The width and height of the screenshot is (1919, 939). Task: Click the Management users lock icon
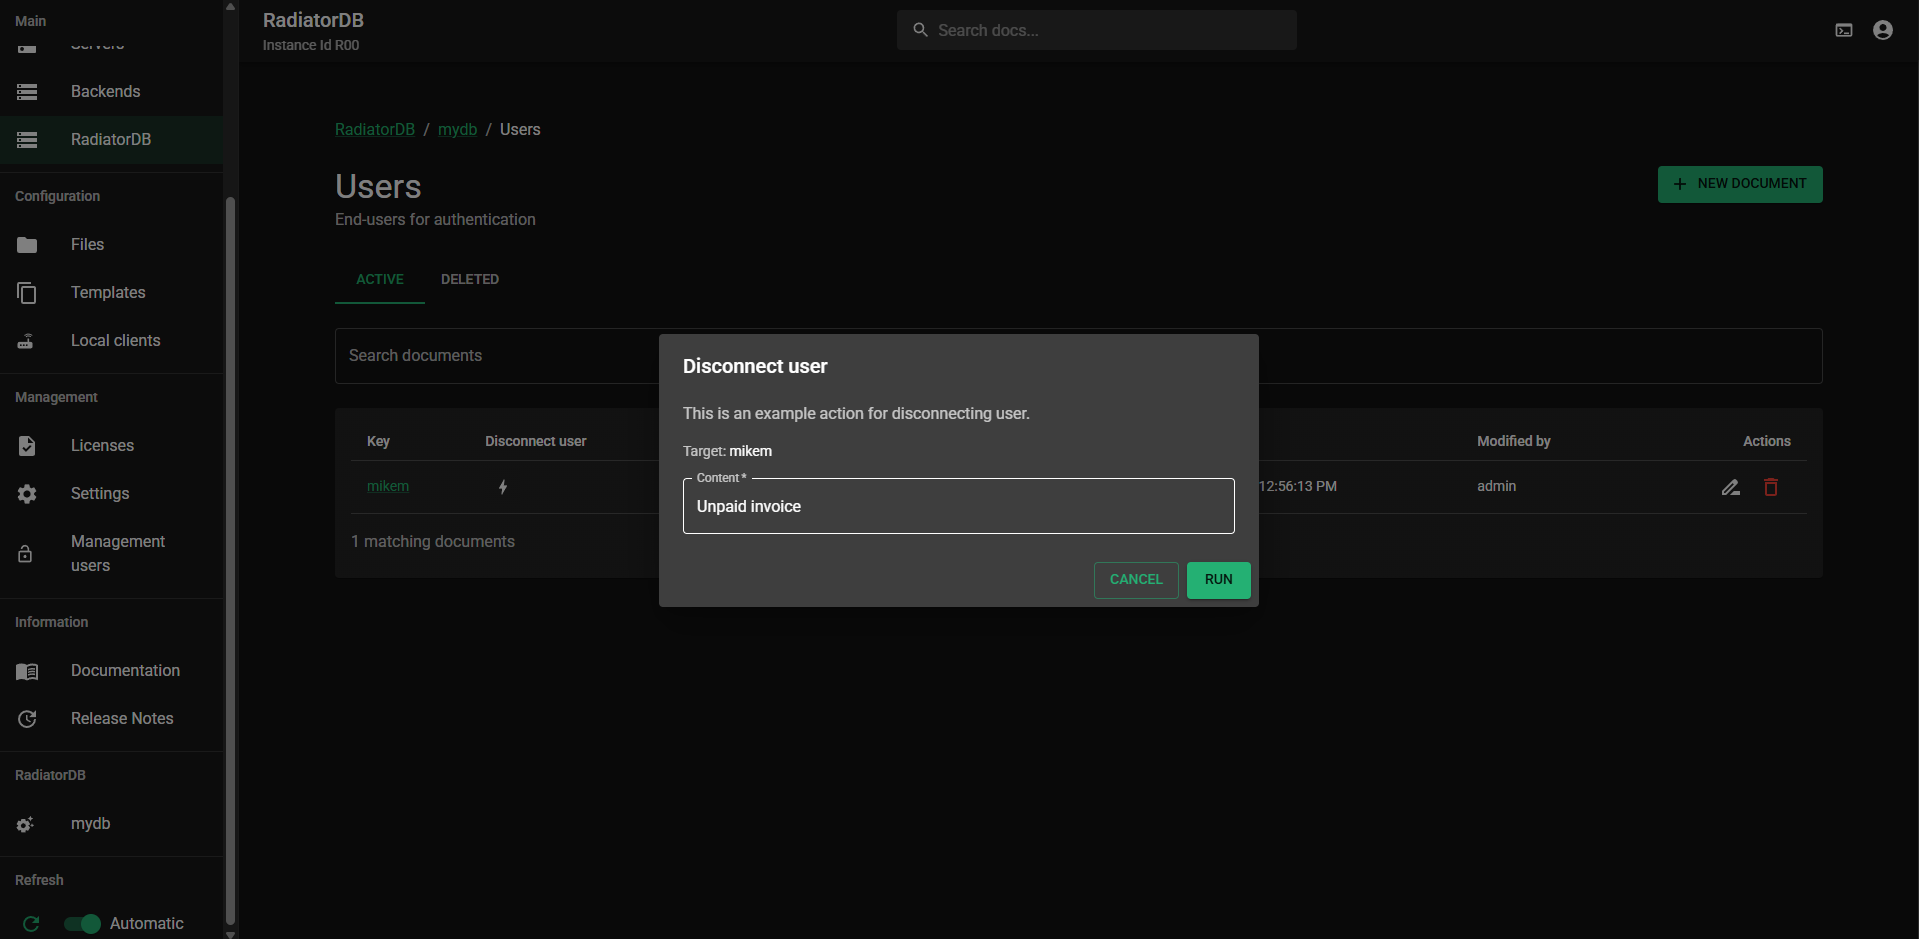(x=26, y=554)
